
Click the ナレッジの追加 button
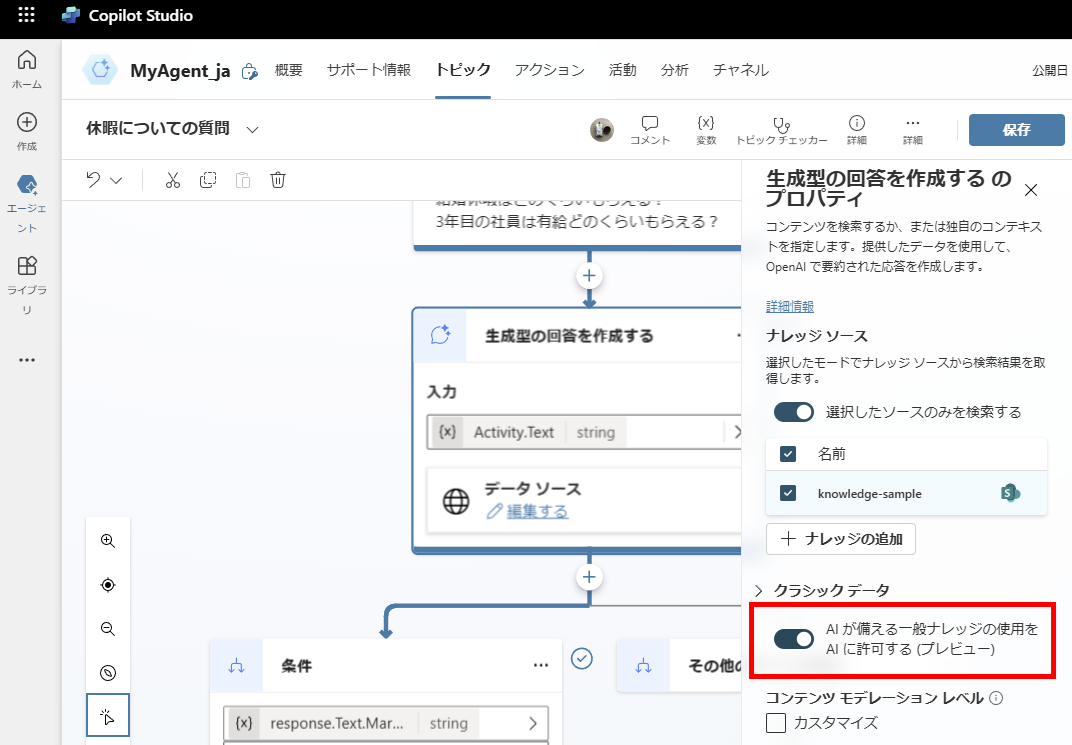point(841,540)
